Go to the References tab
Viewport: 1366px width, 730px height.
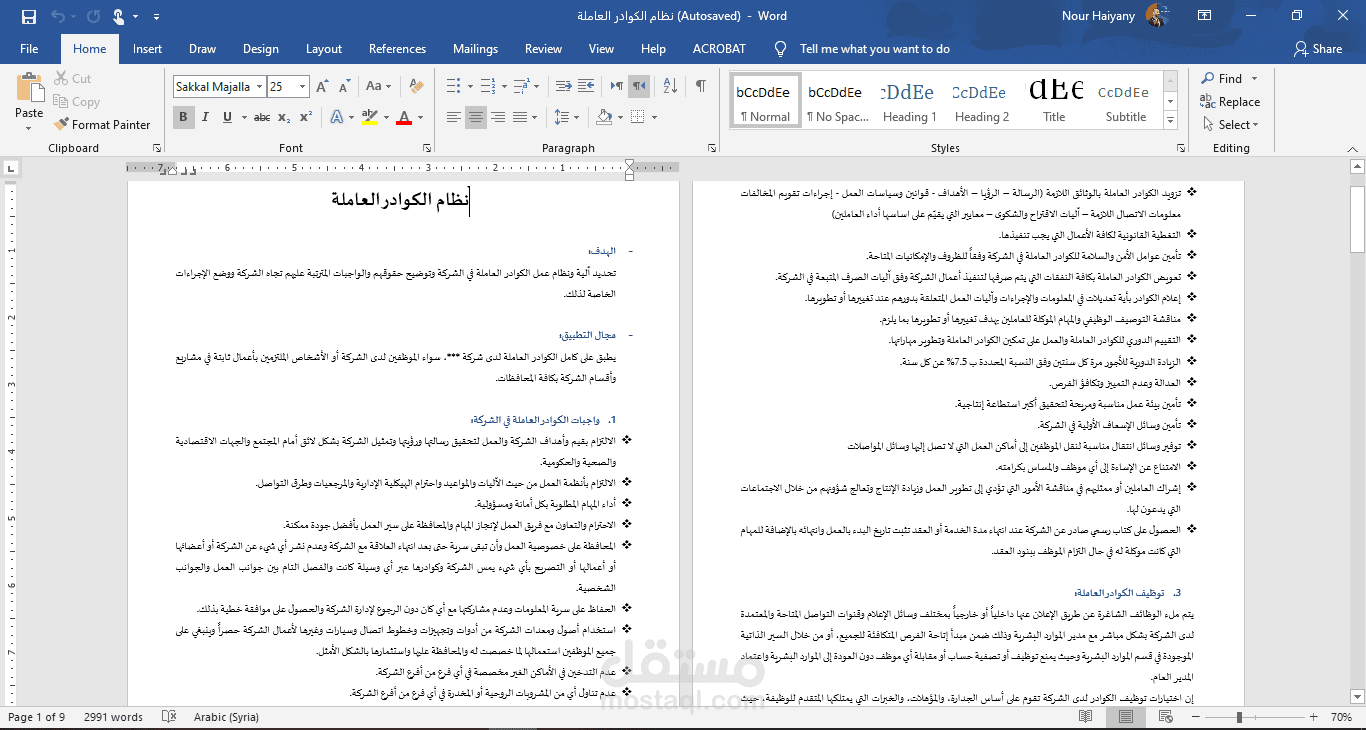tap(397, 48)
